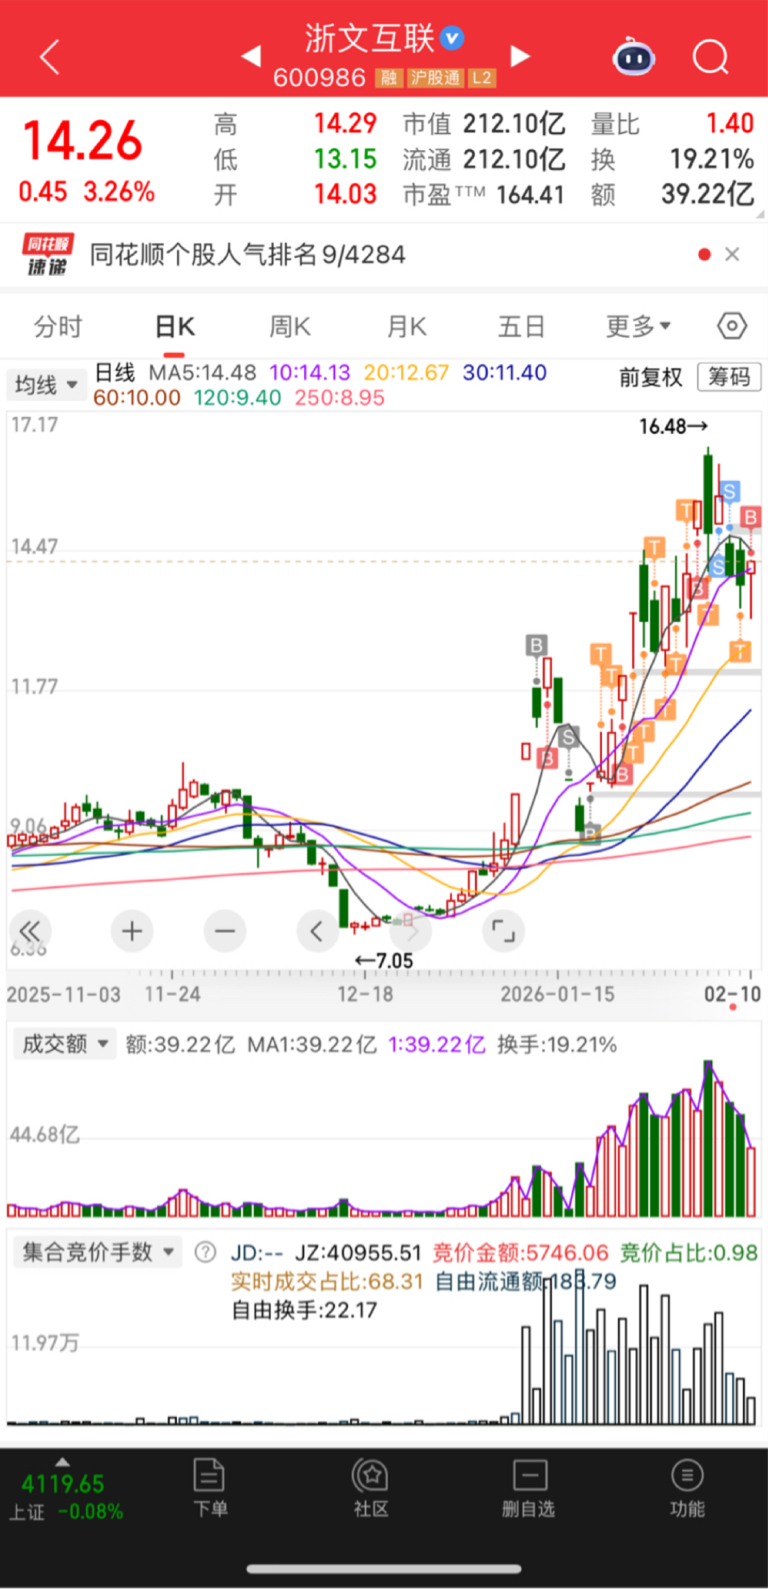Open 成交额 indicator dropdown
The width and height of the screenshot is (768, 1589).
coord(65,1044)
